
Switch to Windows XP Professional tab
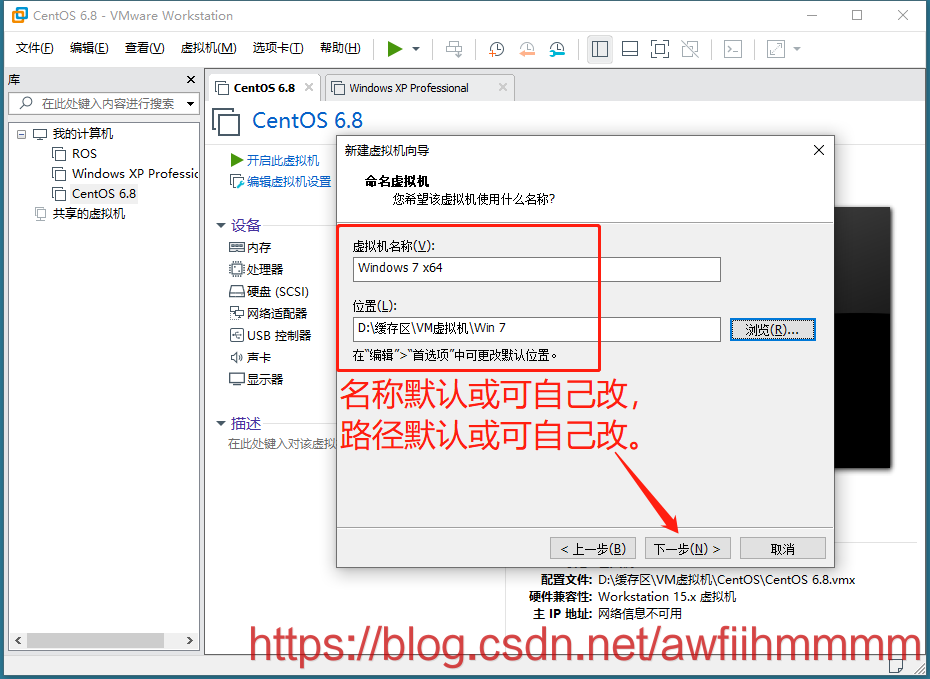pyautogui.click(x=409, y=88)
